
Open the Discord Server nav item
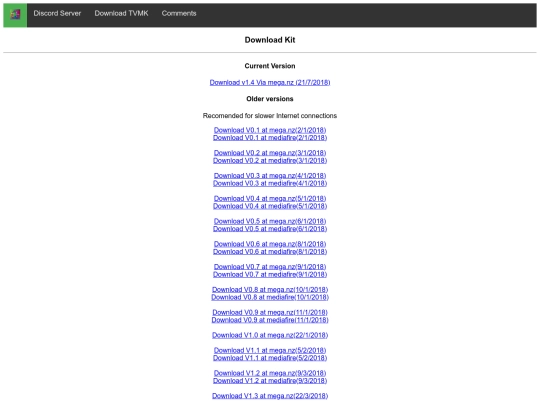pyautogui.click(x=57, y=13)
